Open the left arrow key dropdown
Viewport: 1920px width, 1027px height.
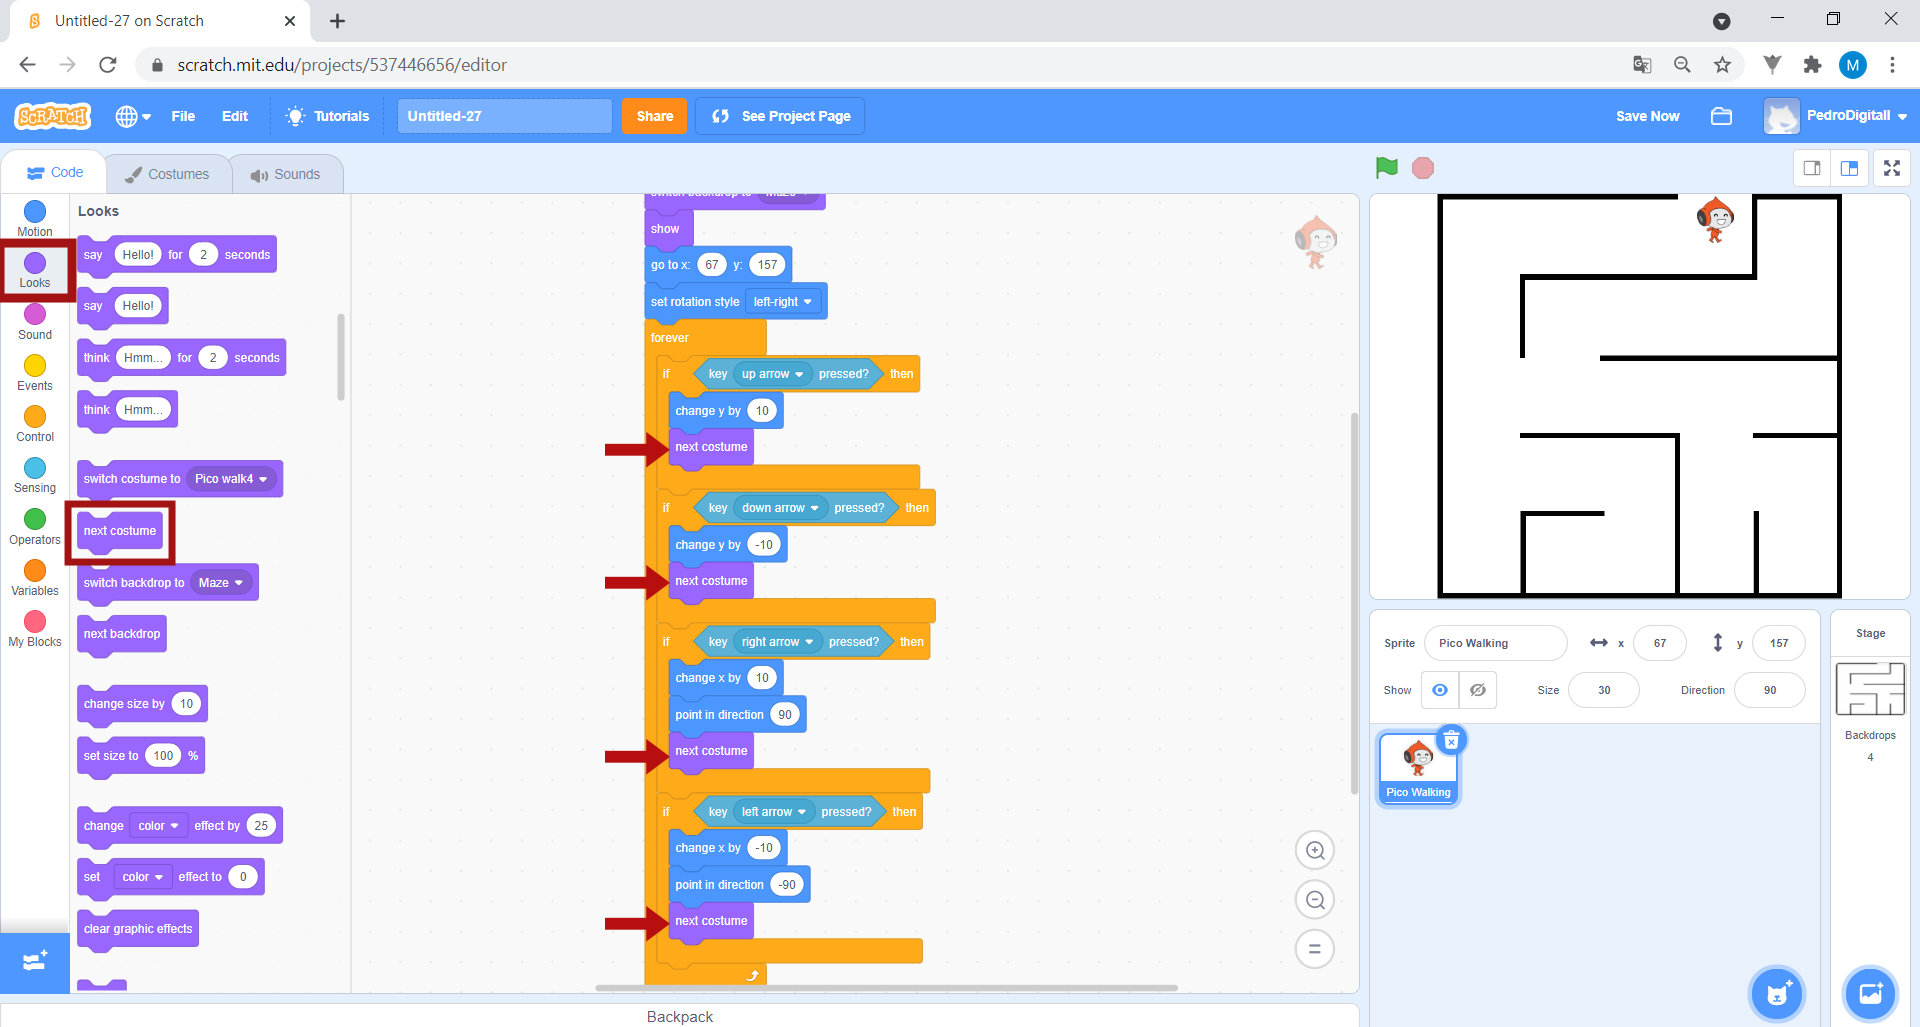(x=773, y=812)
